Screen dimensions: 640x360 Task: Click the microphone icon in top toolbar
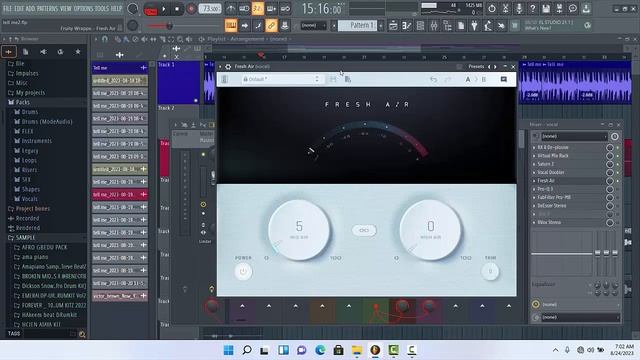click(x=519, y=8)
